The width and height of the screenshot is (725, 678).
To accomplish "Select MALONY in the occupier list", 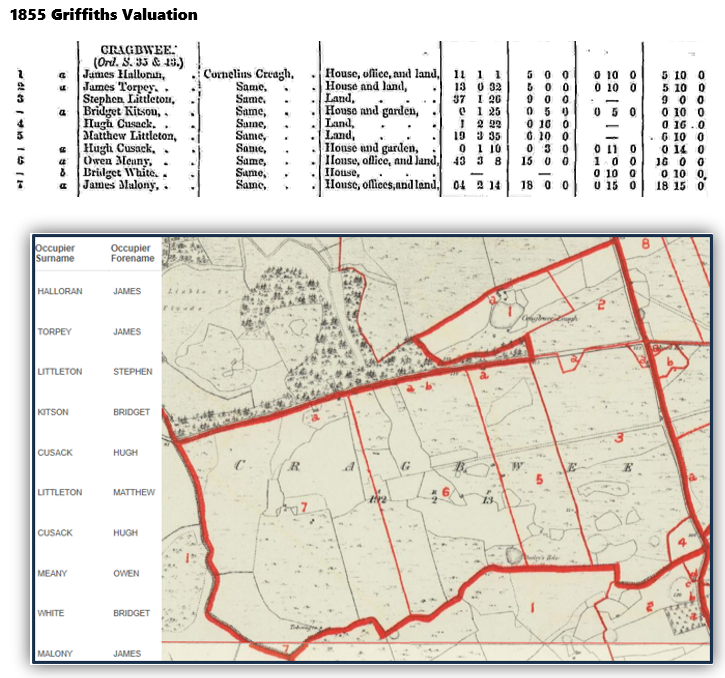I will click(55, 654).
